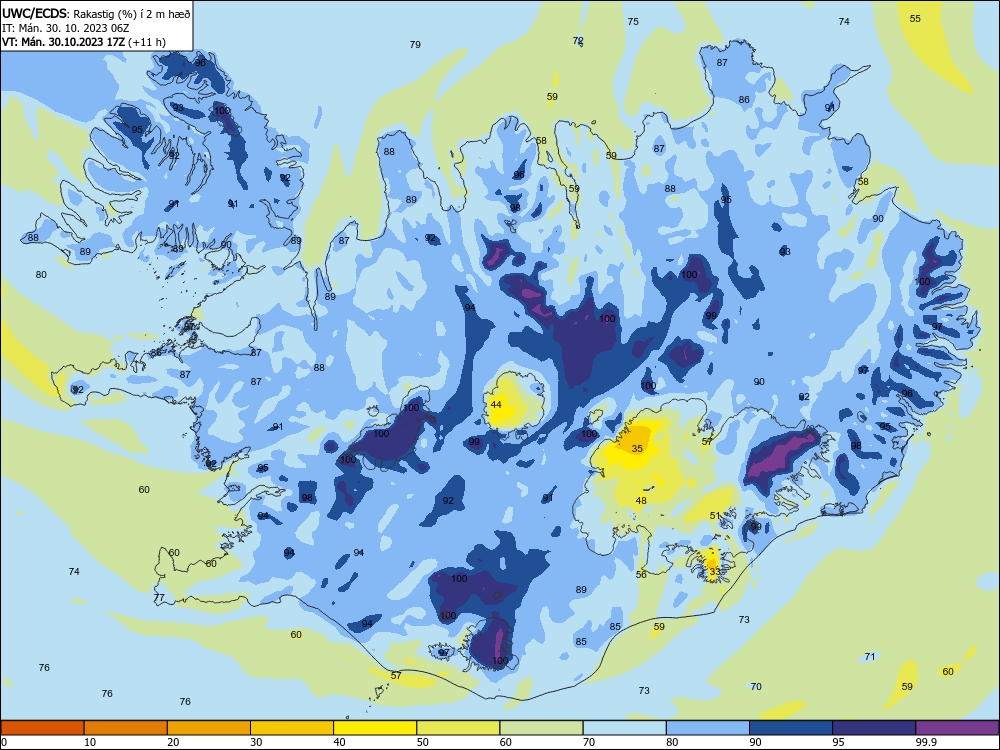Select the legend tick label '30'
1000x750 pixels.
[256, 742]
